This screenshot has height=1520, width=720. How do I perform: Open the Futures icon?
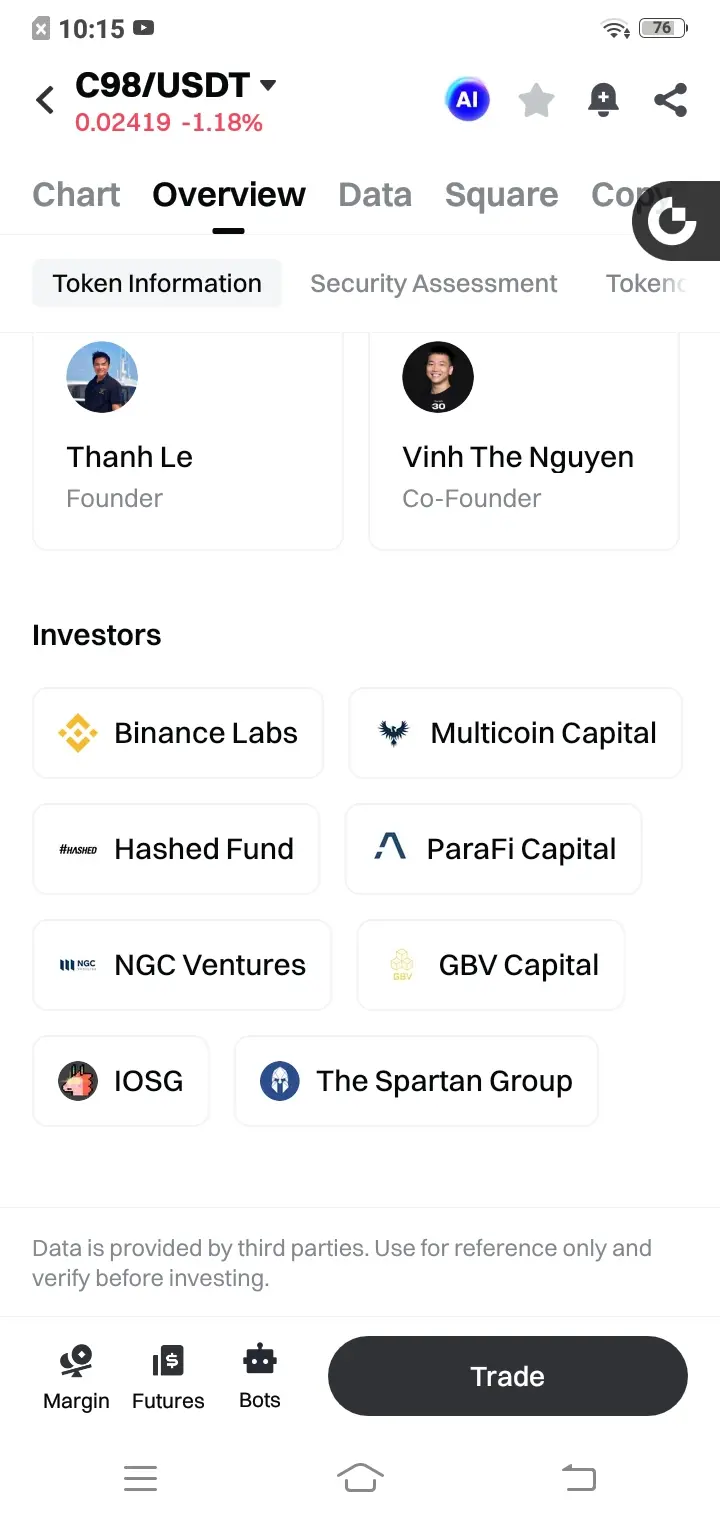pyautogui.click(x=168, y=1376)
